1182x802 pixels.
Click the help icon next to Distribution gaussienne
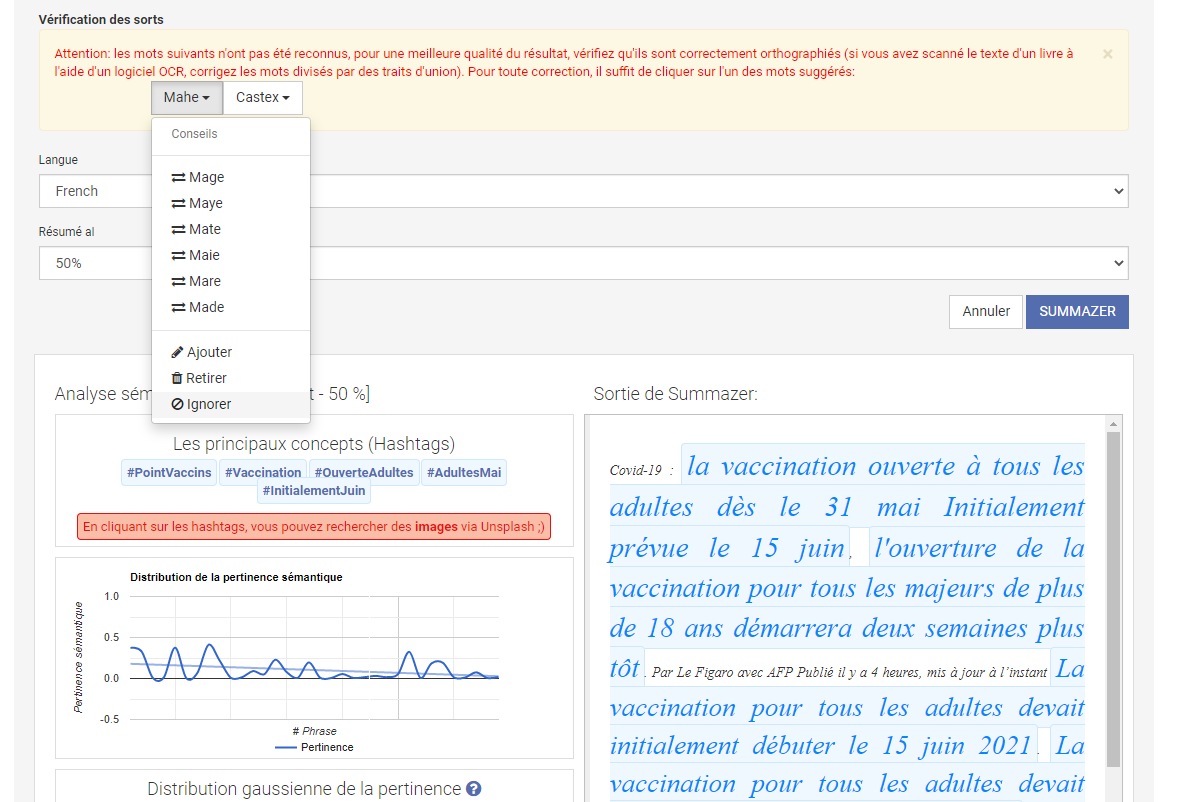(x=473, y=788)
